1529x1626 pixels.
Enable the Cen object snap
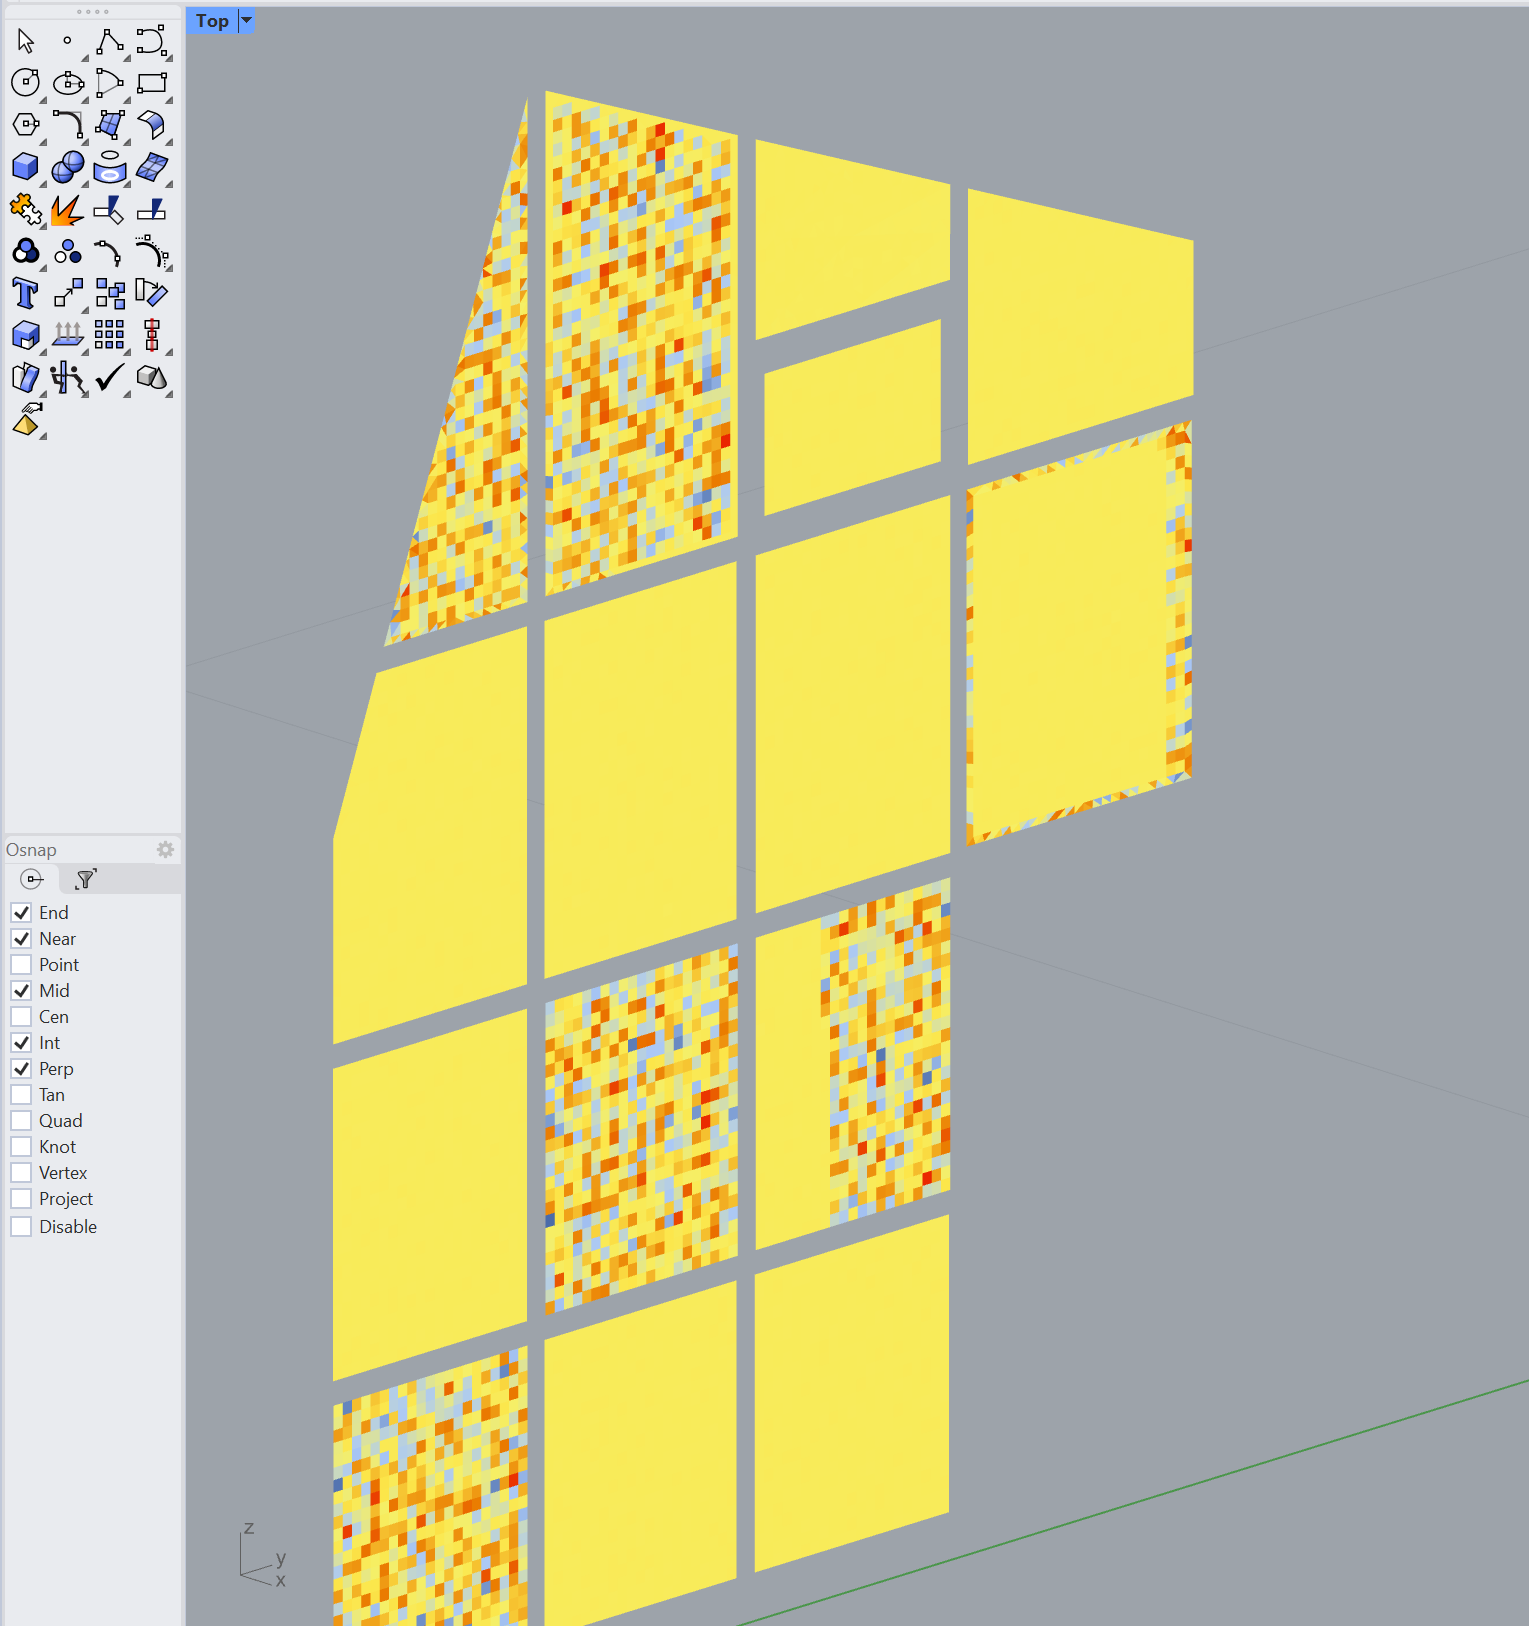[21, 1016]
